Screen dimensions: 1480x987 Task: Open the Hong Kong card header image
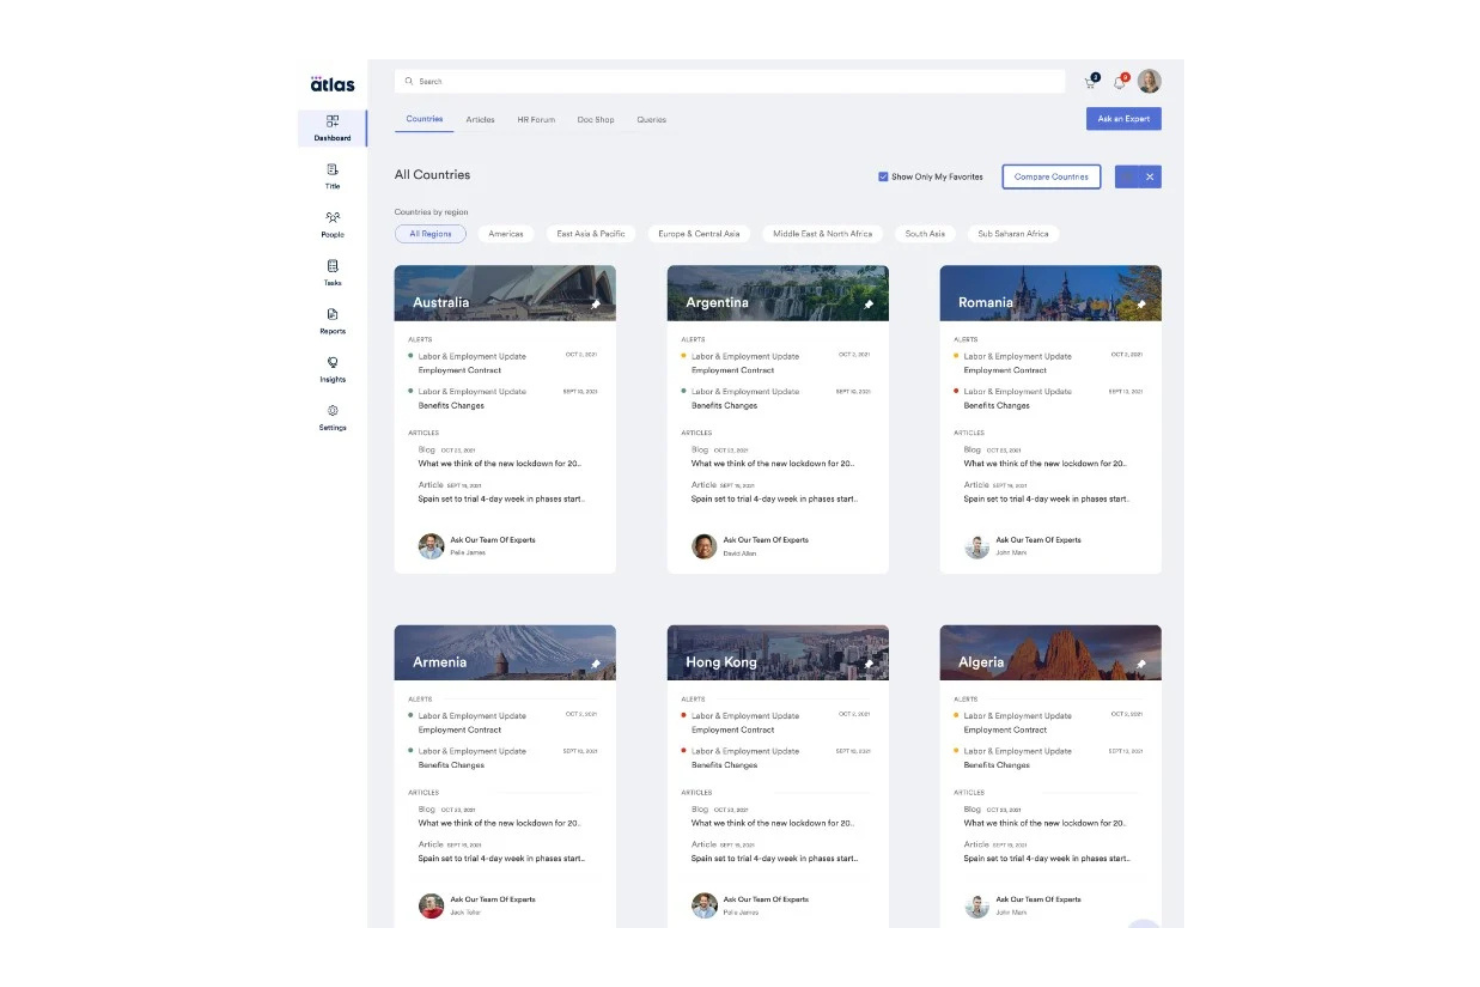pos(778,653)
